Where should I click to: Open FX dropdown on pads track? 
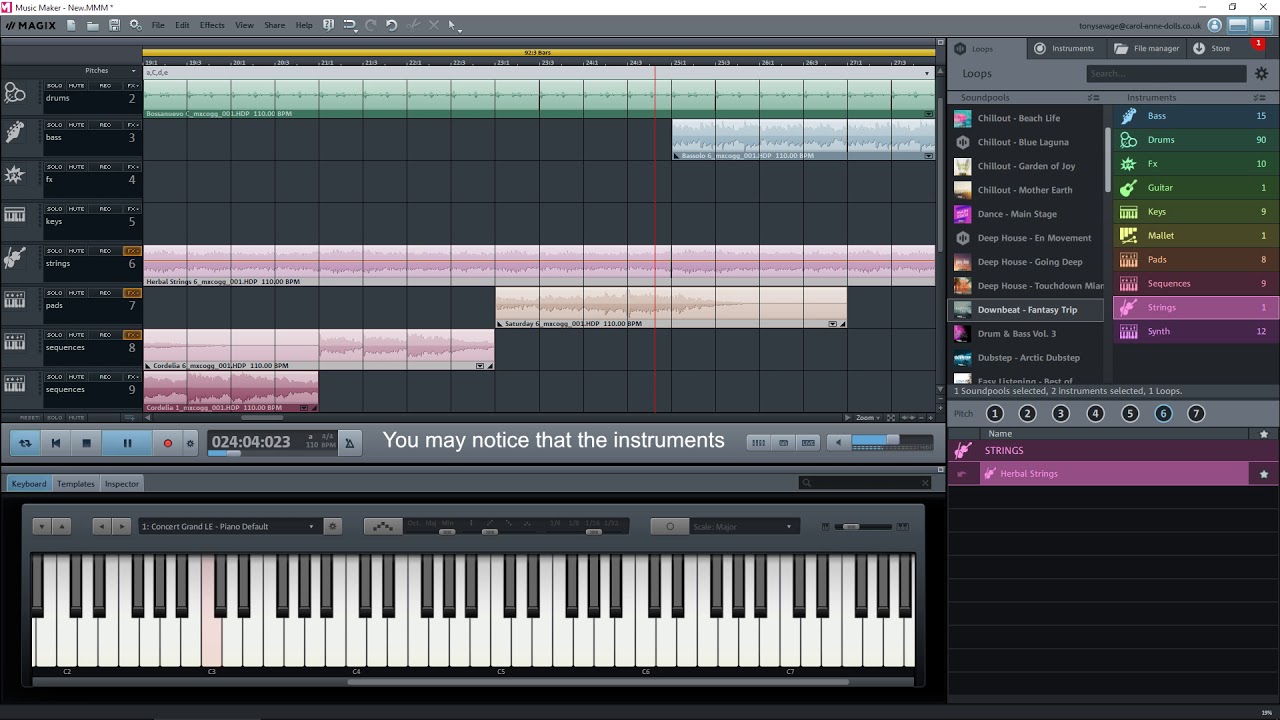[132, 293]
